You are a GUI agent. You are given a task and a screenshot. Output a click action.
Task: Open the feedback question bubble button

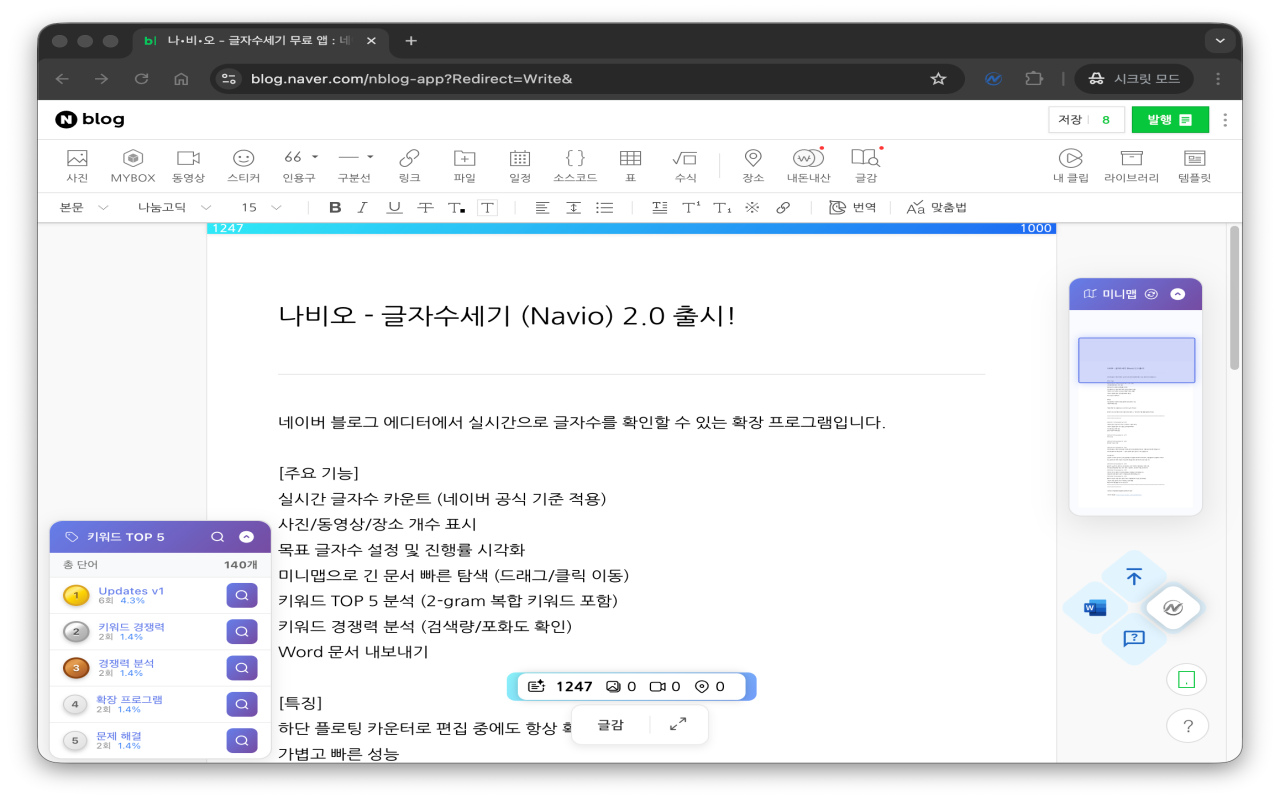[1134, 638]
